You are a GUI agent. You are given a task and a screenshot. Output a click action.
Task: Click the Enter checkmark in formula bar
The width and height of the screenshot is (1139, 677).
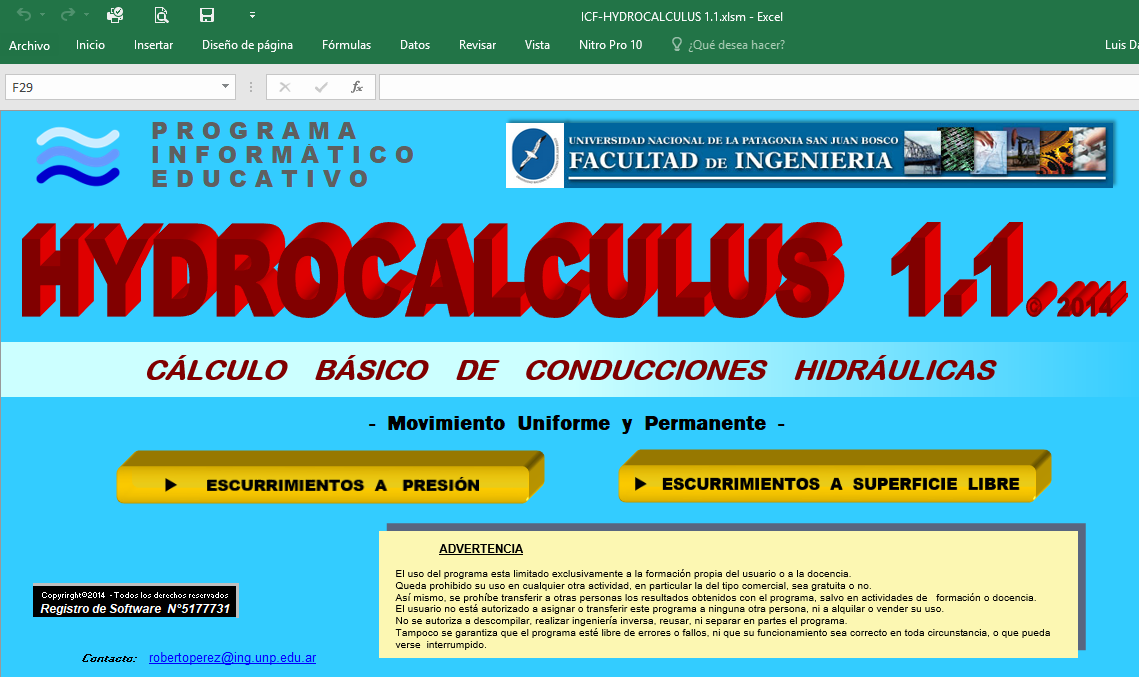tap(320, 87)
